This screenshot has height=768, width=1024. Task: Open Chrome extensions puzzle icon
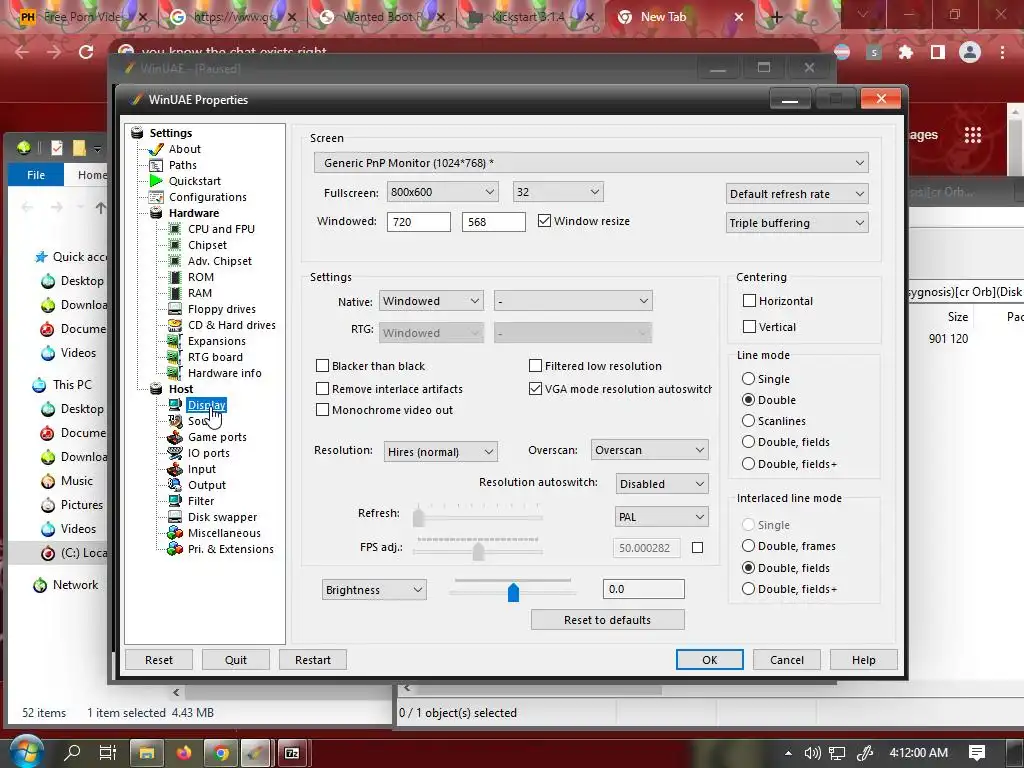[x=906, y=52]
